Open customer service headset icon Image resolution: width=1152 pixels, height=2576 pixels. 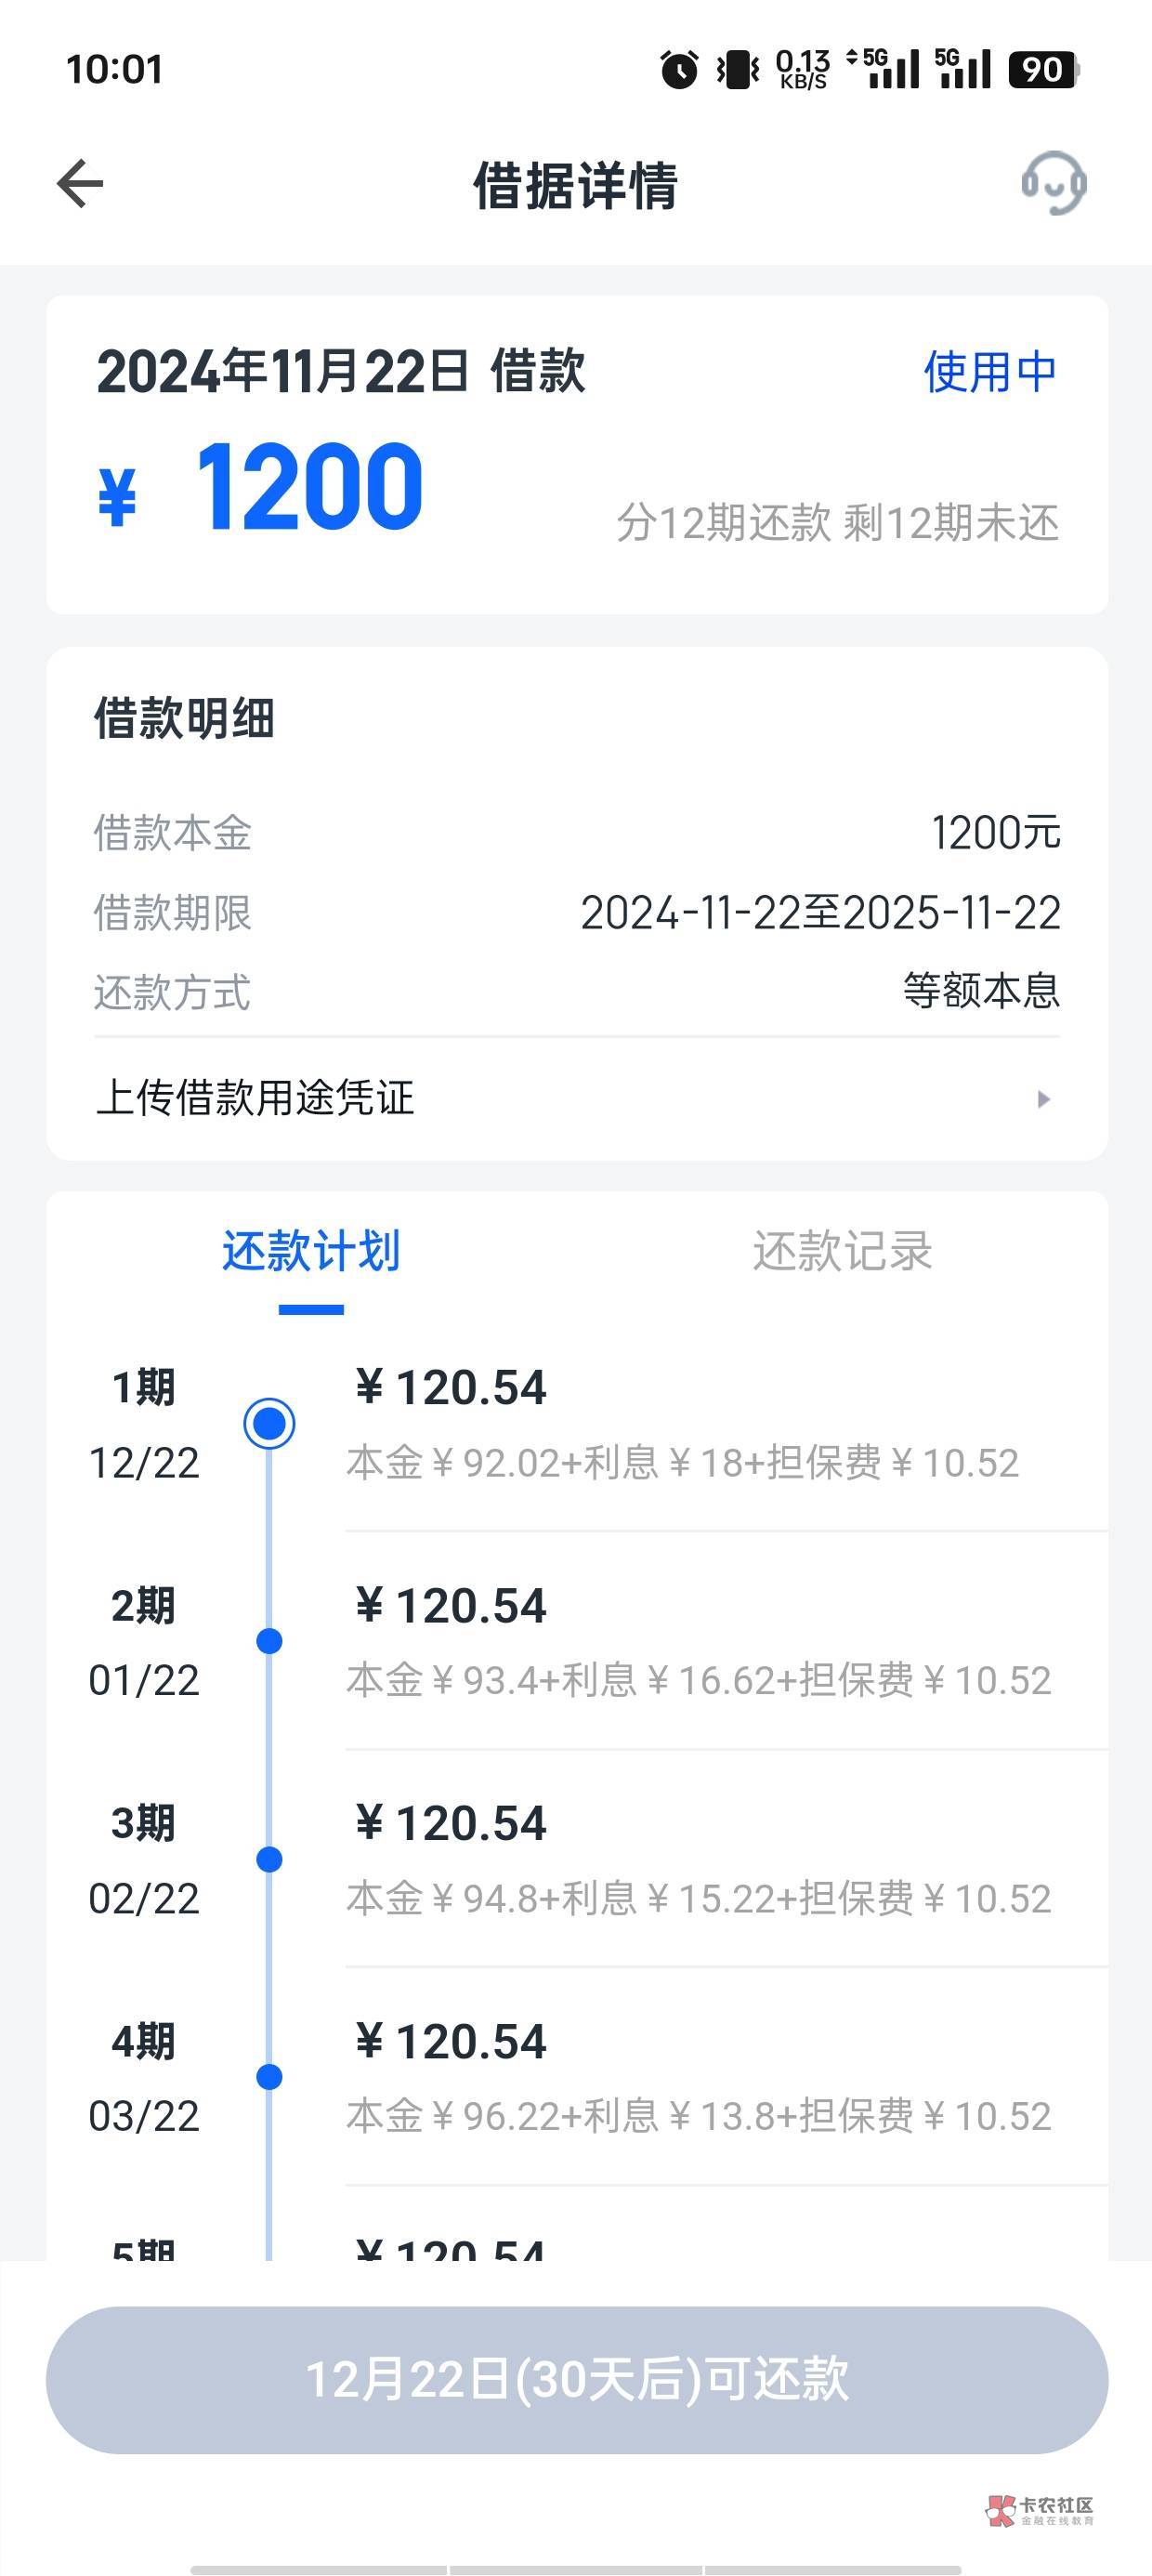coord(1053,184)
